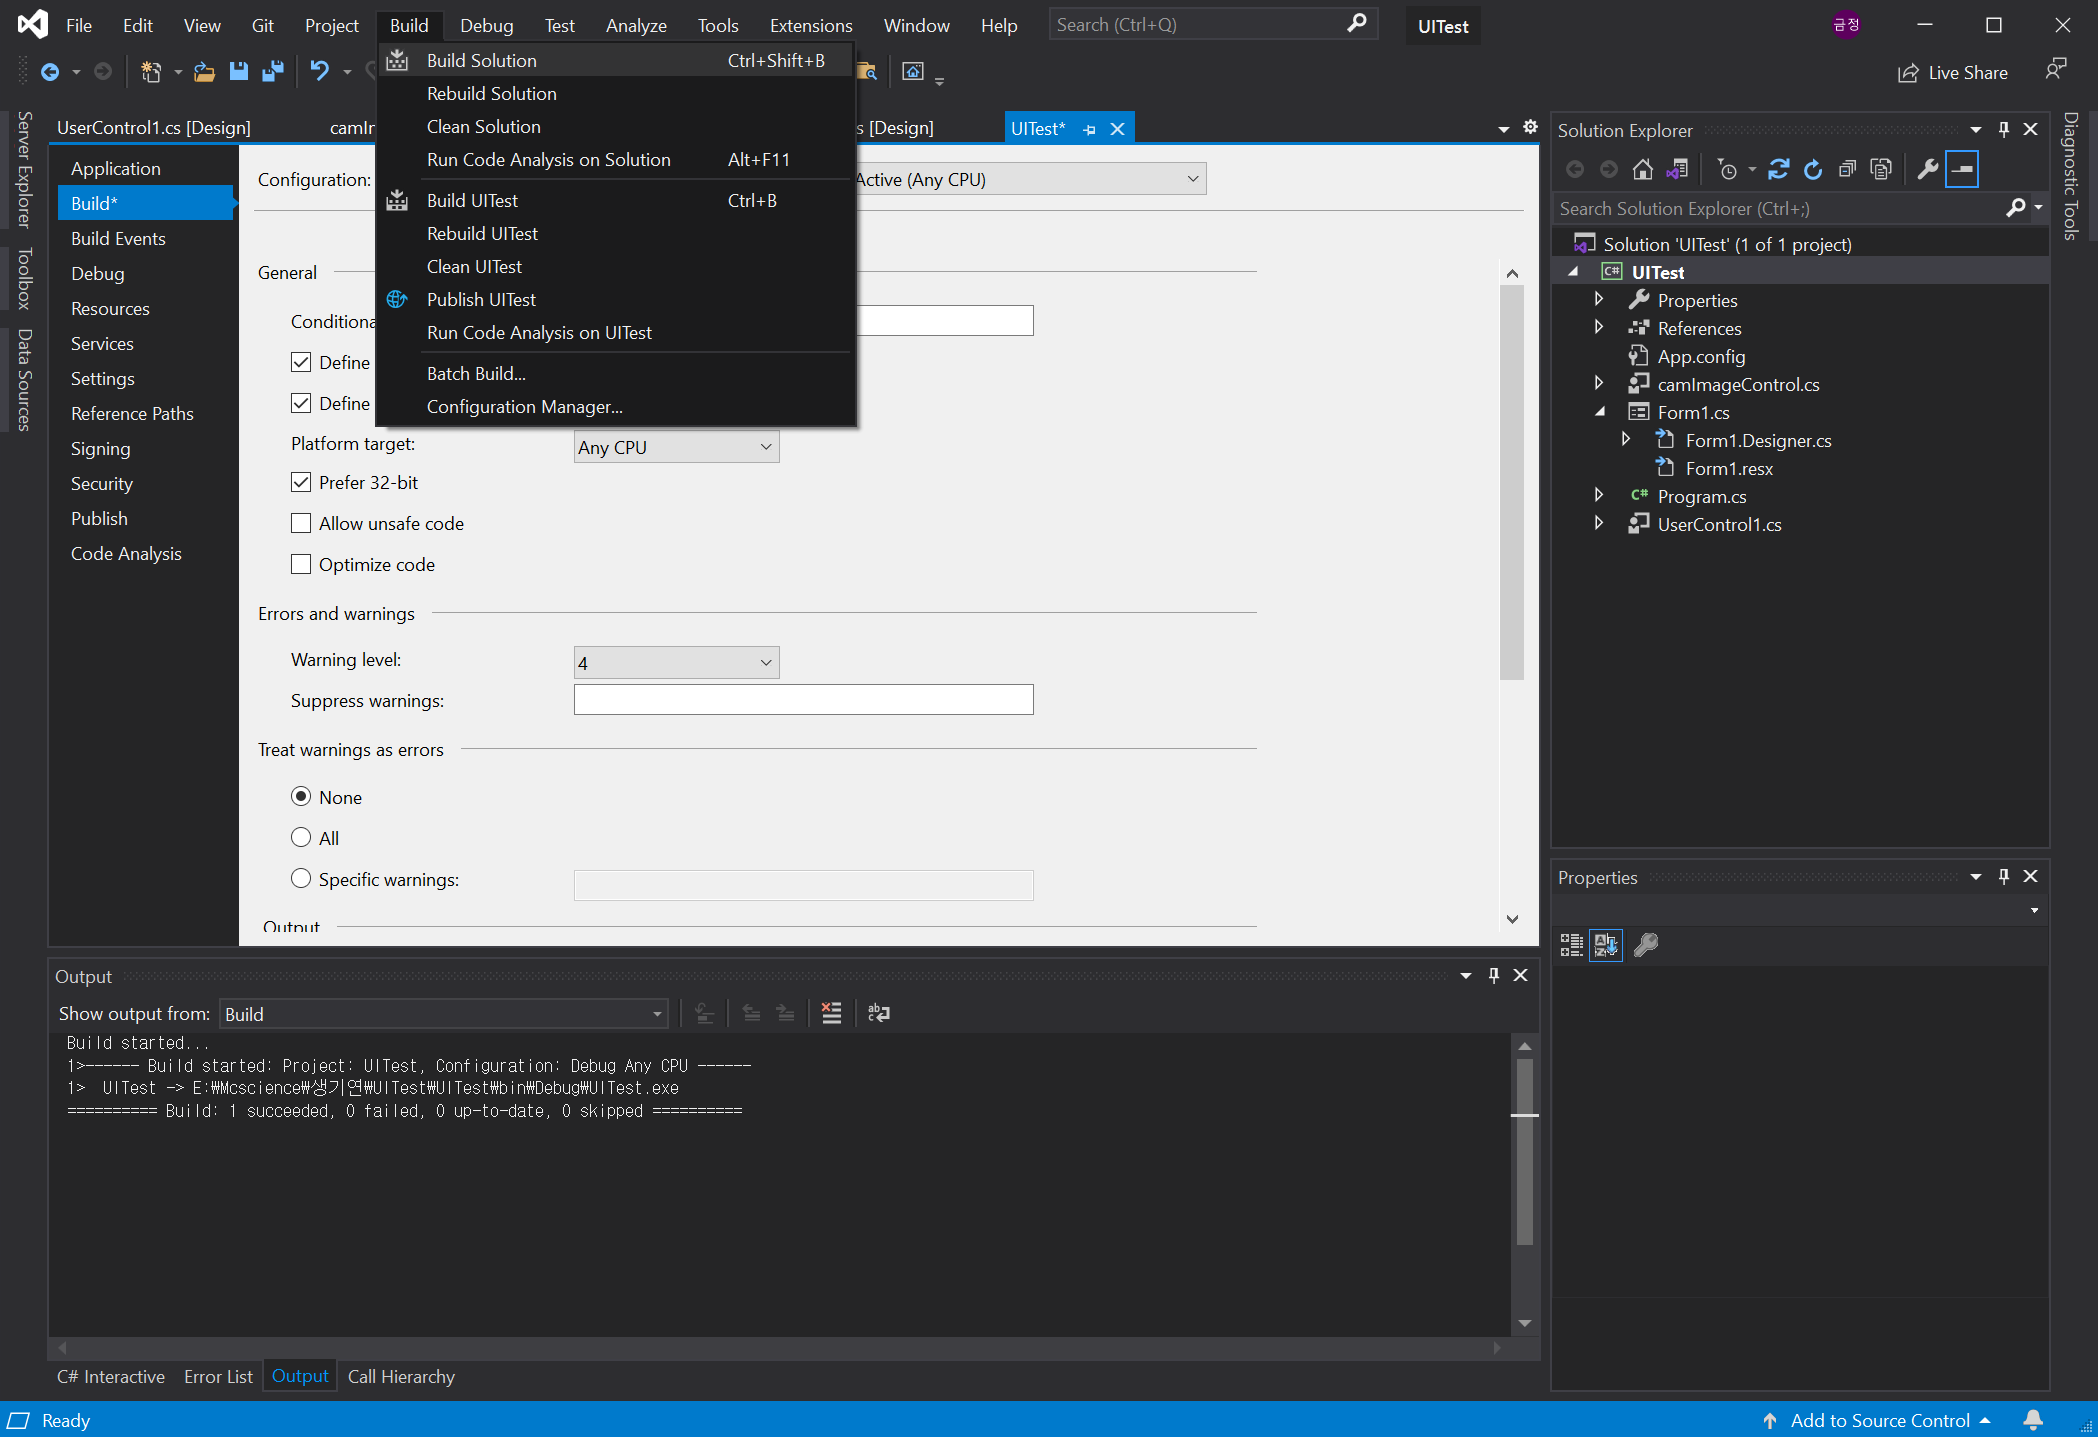This screenshot has height=1437, width=2098.
Task: Click the wrench Properties icon in Solution Explorer toolbar
Action: click(x=1927, y=170)
